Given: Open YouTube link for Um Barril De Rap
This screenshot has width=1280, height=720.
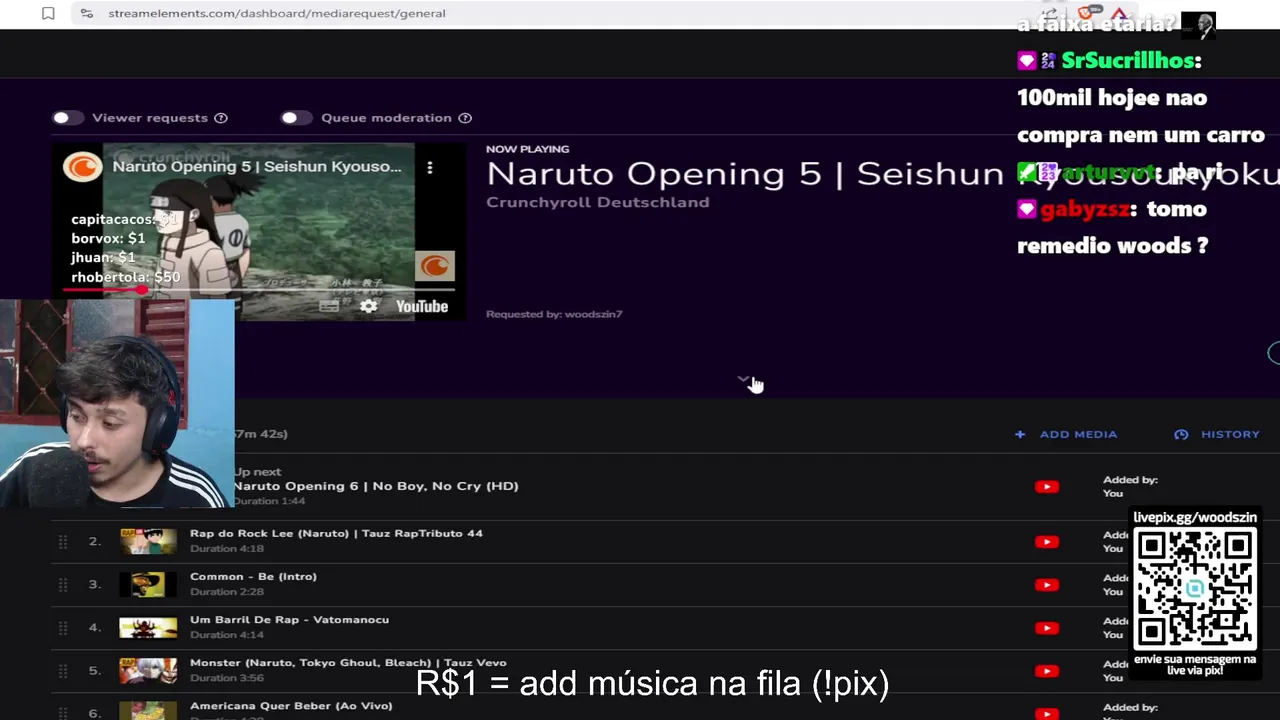Looking at the screenshot, I should click(x=1047, y=628).
